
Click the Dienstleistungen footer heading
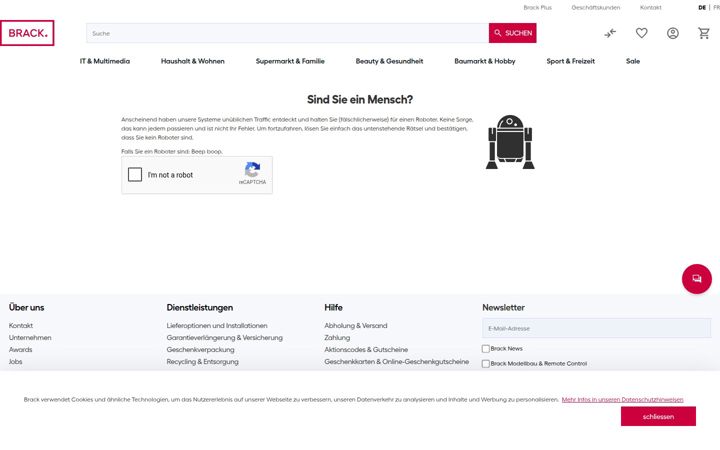click(200, 308)
